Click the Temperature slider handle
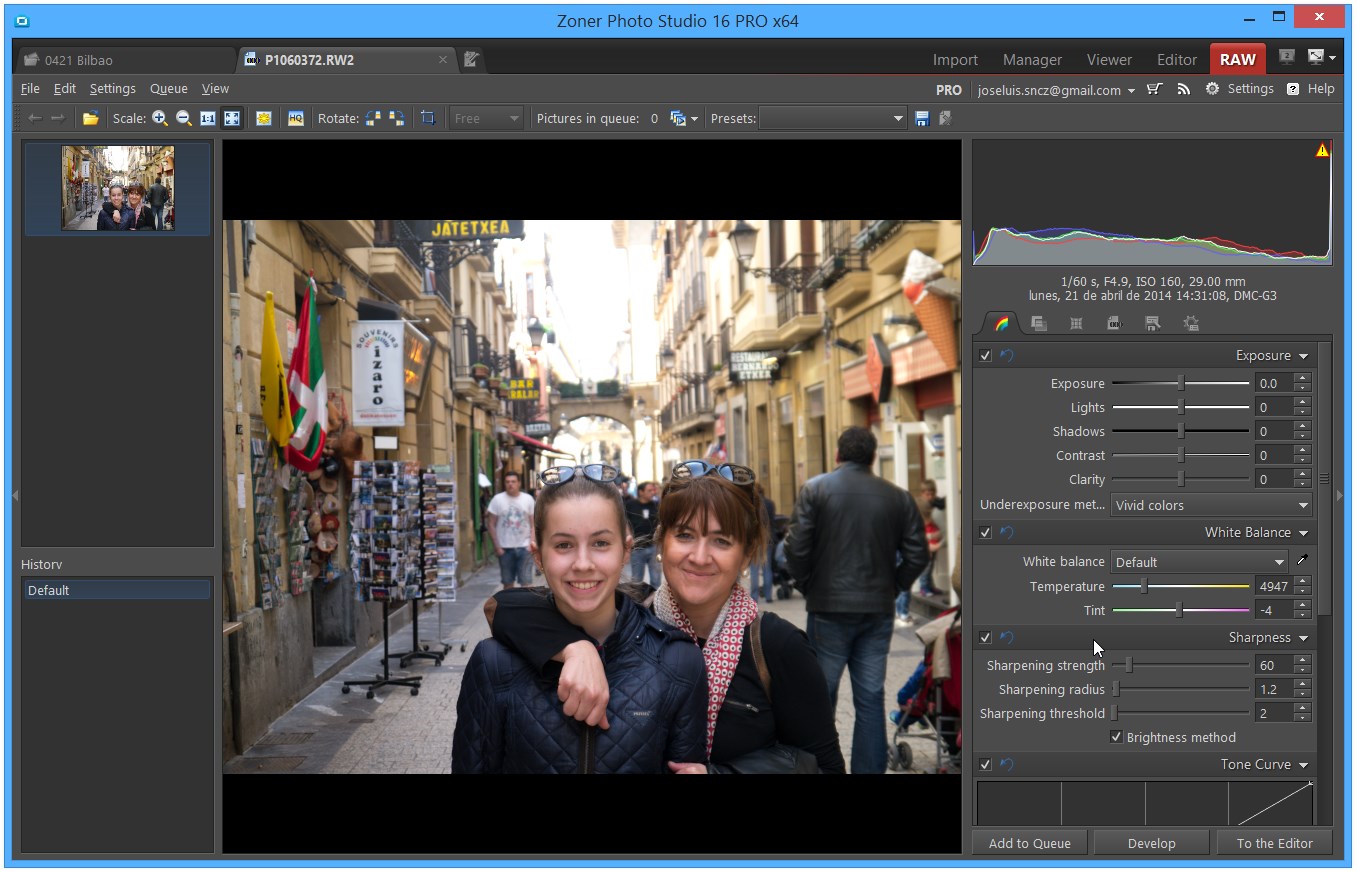1357x872 pixels. (1144, 587)
